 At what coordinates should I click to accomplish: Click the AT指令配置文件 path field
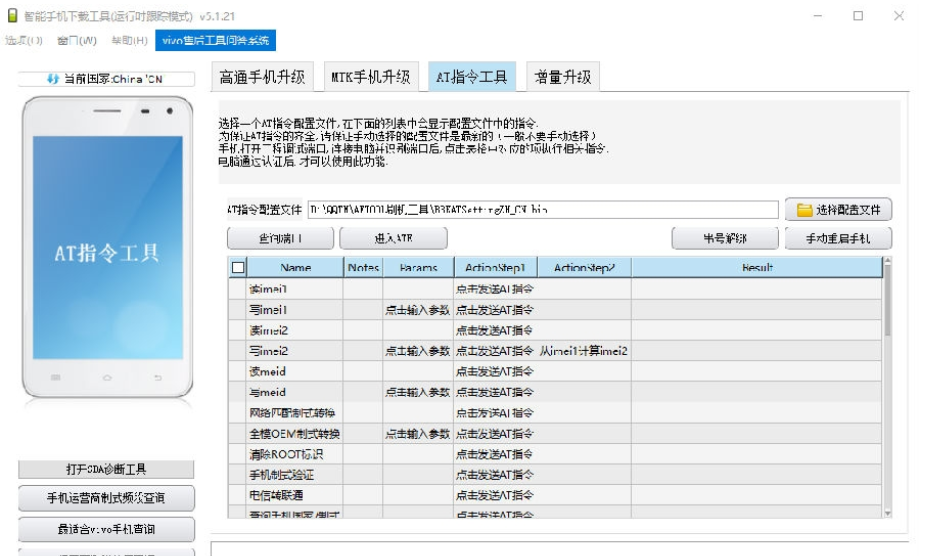(542, 210)
